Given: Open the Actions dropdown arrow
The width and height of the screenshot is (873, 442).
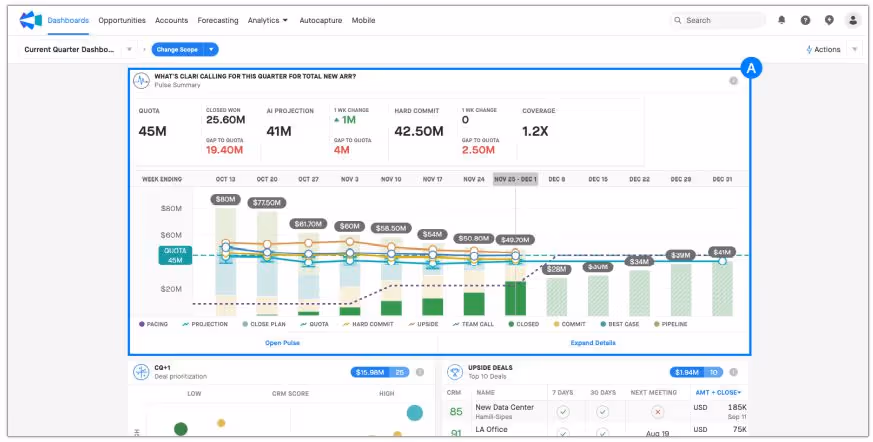Looking at the screenshot, I should [x=855, y=50].
